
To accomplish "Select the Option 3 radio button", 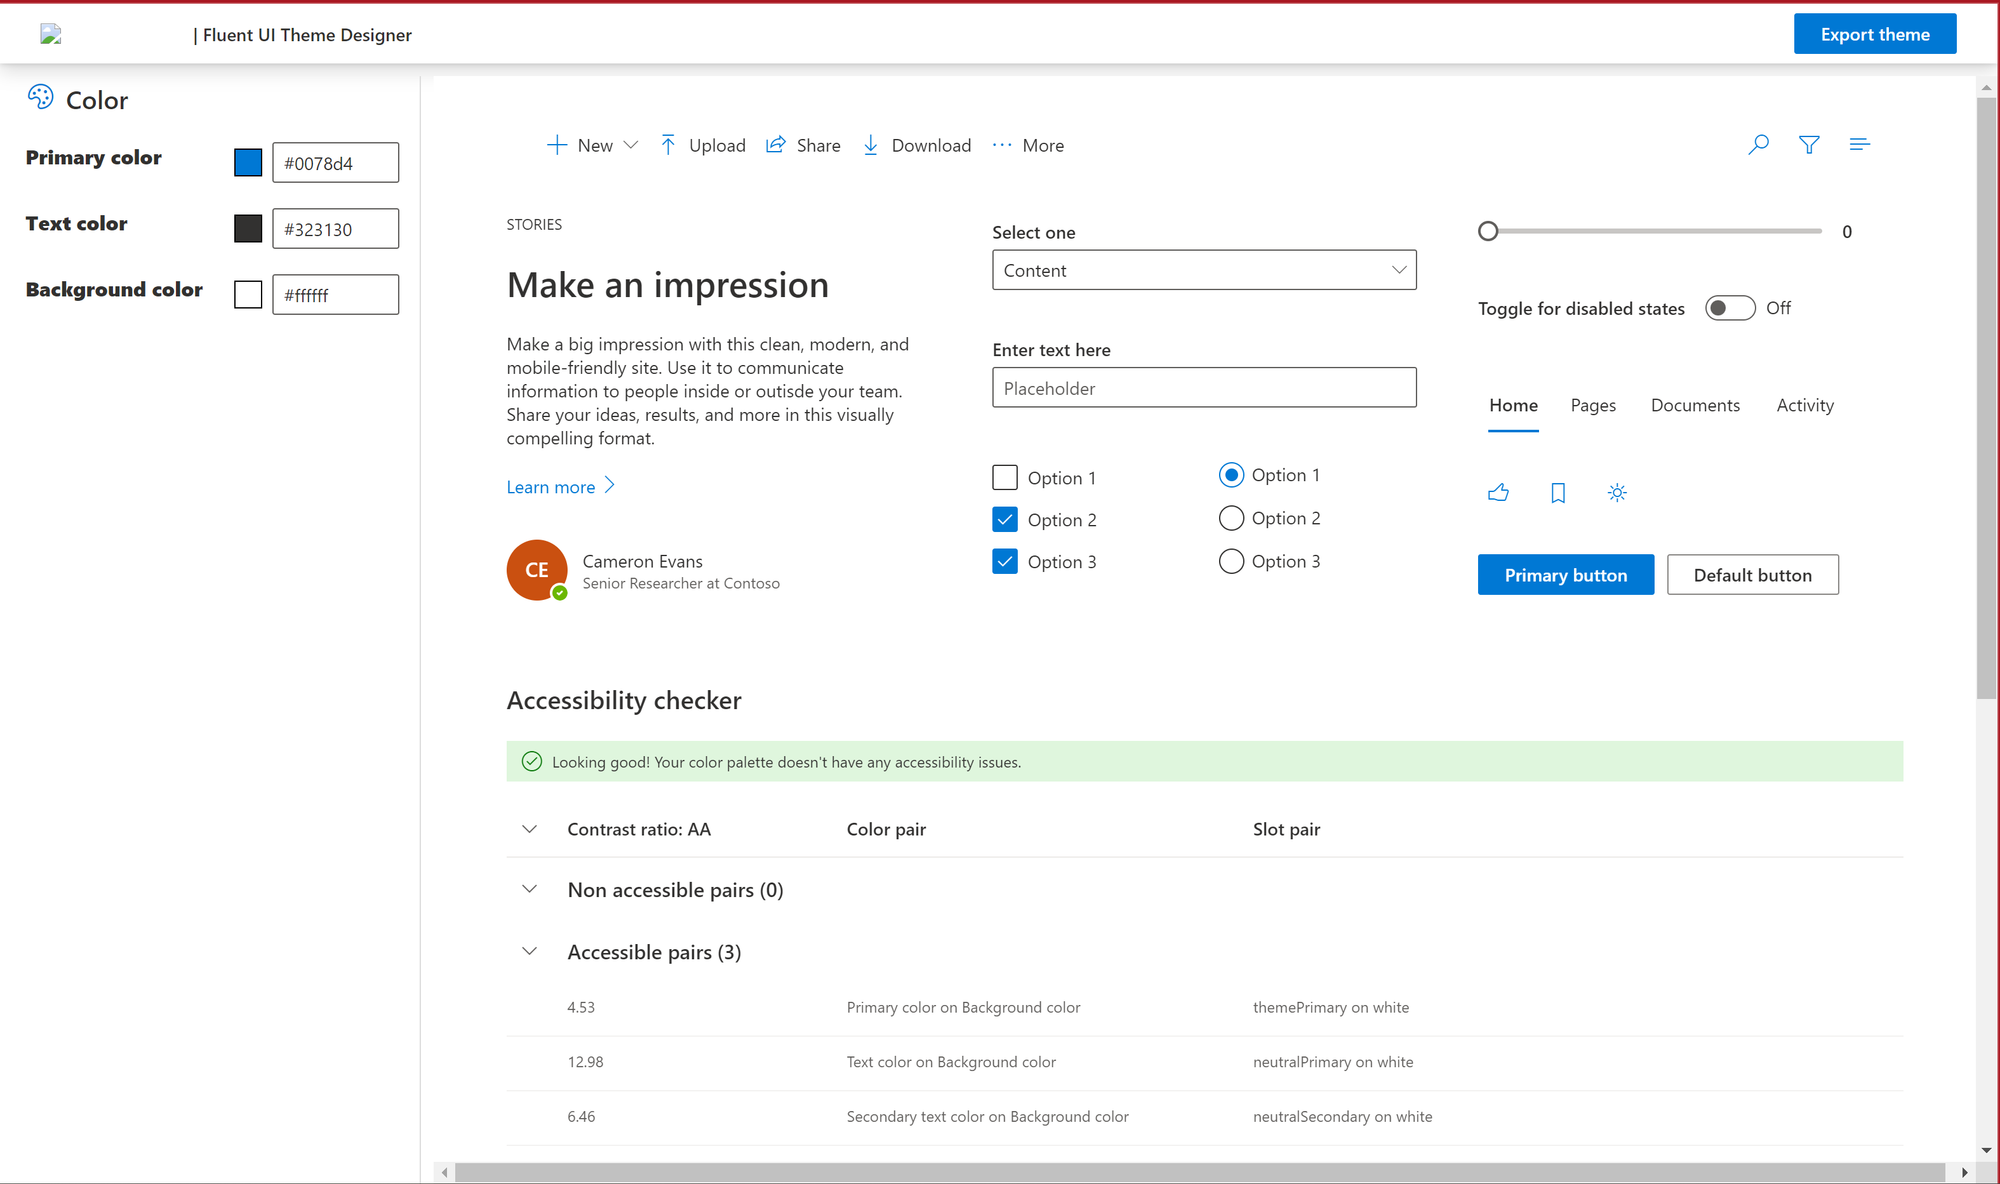I will (x=1231, y=561).
